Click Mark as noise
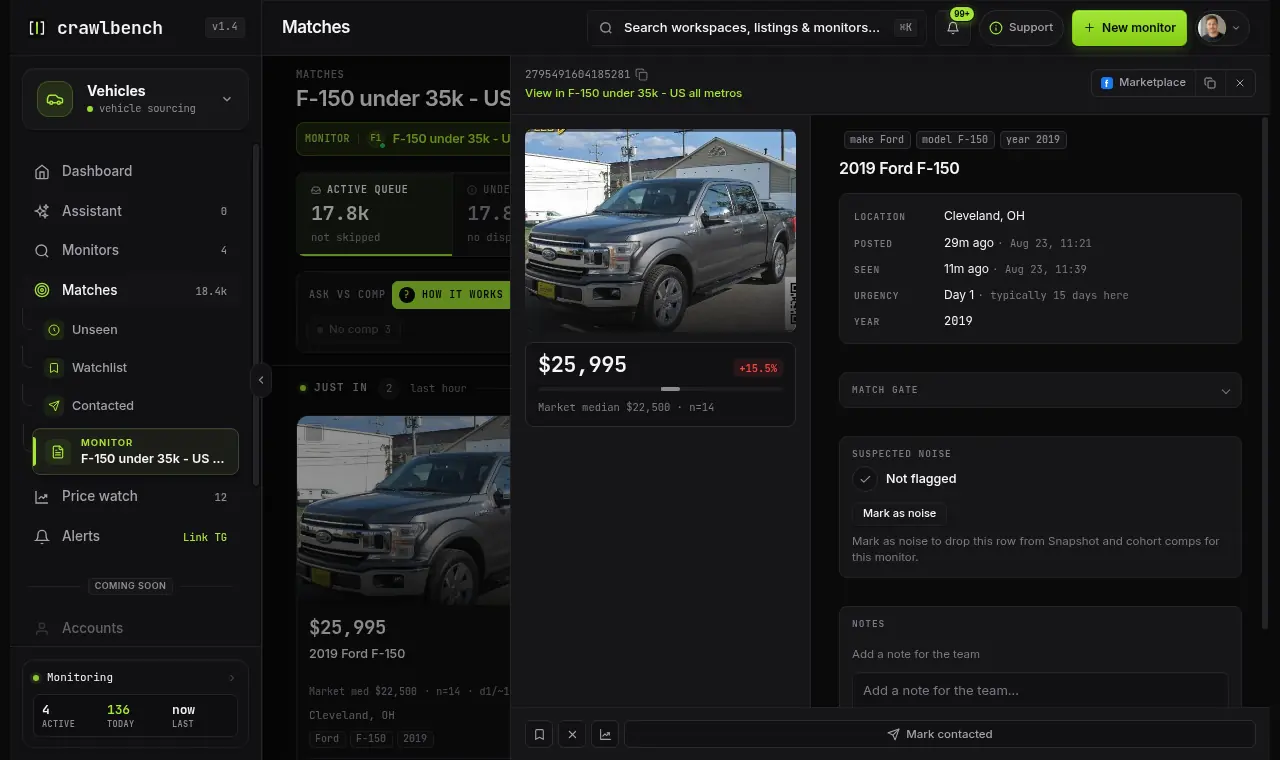The width and height of the screenshot is (1280, 760). pos(899,513)
